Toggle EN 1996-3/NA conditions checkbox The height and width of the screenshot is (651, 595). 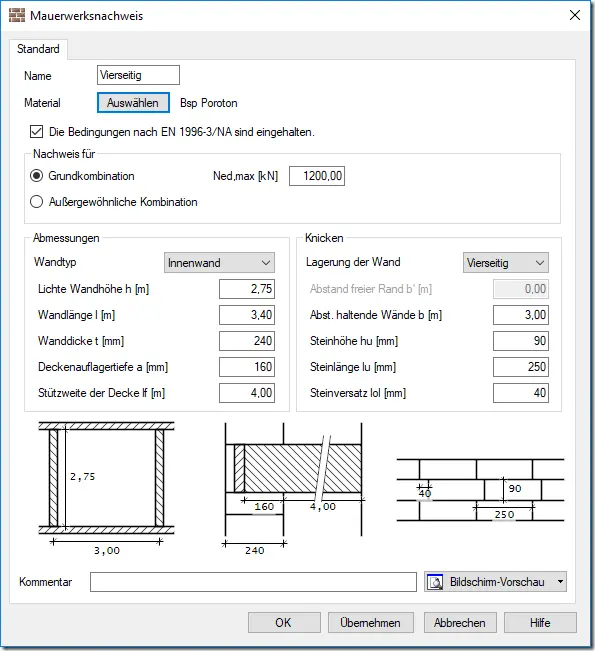37,132
